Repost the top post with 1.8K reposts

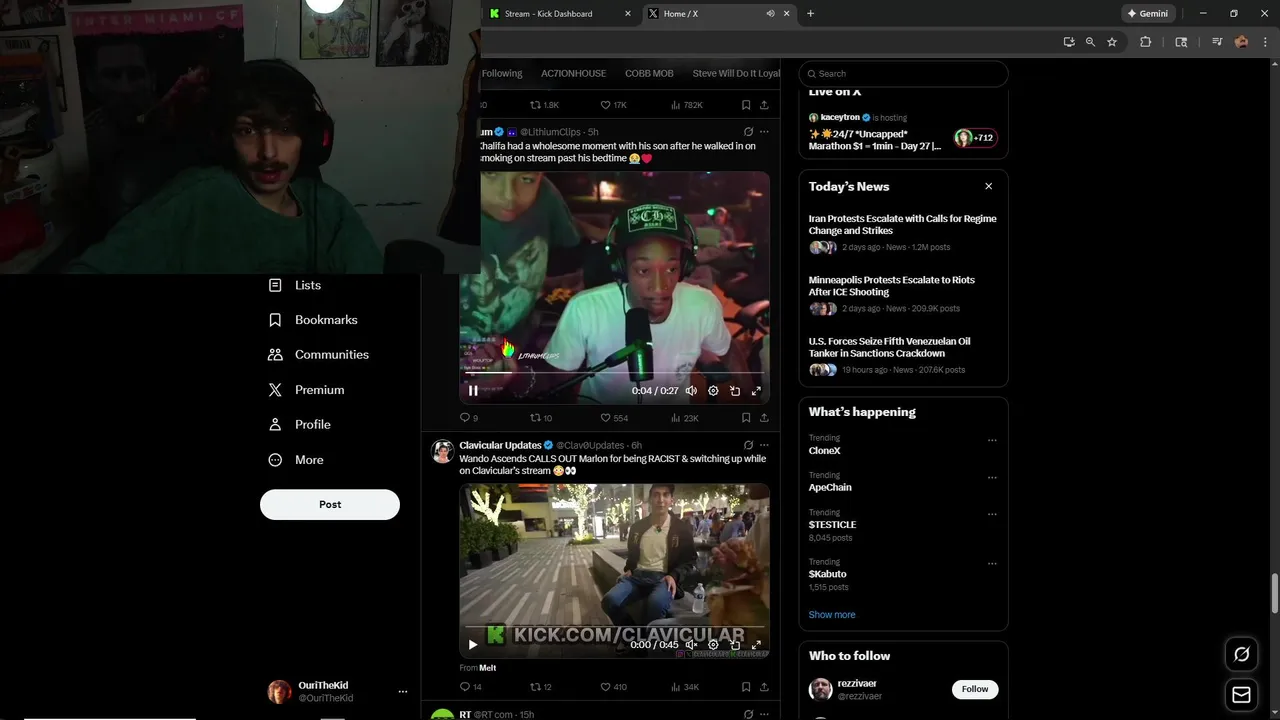544,105
